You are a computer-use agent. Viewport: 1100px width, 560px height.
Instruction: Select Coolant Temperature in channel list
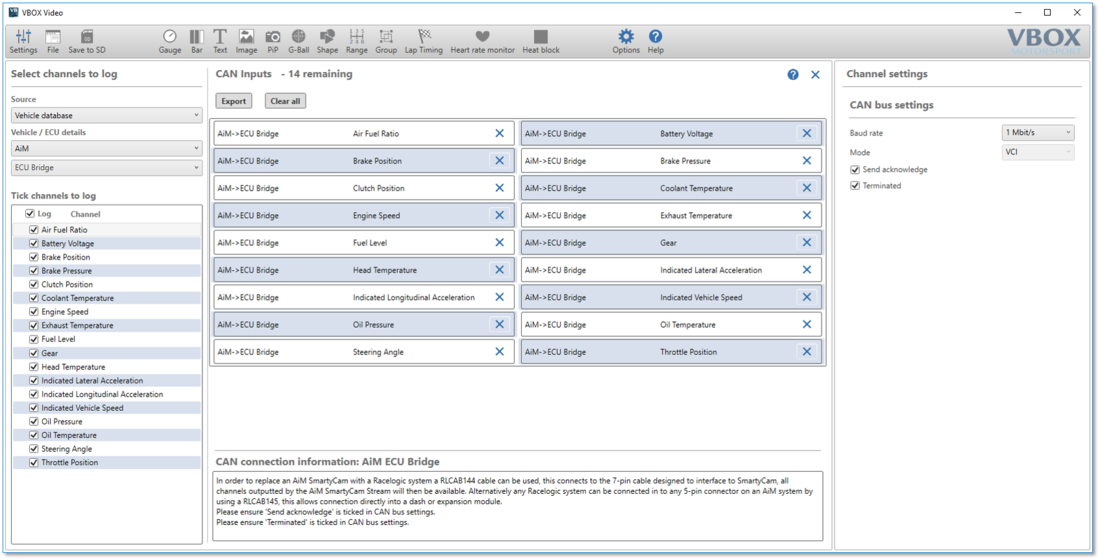click(x=107, y=298)
